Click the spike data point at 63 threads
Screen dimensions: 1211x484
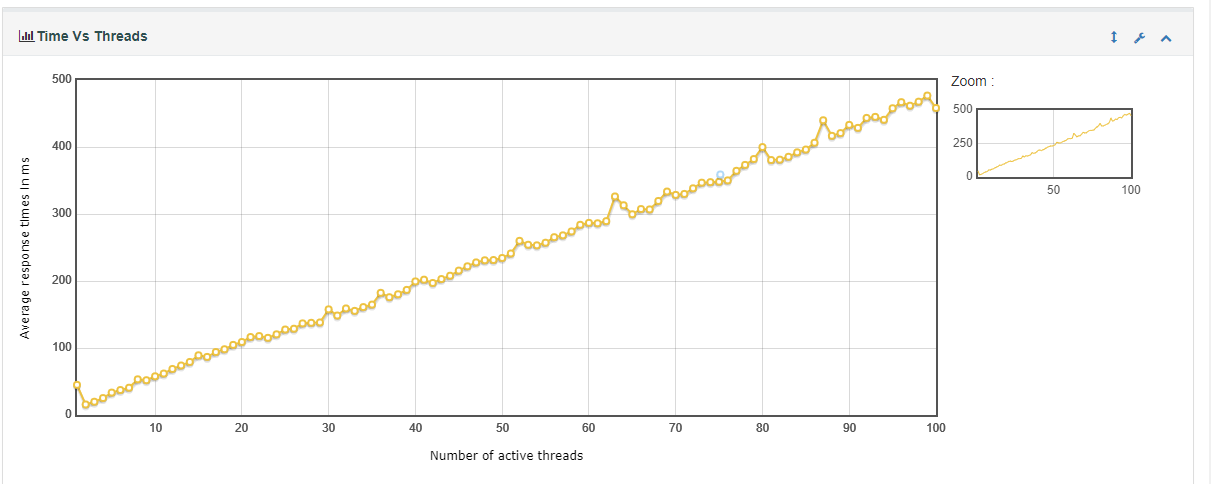click(615, 197)
